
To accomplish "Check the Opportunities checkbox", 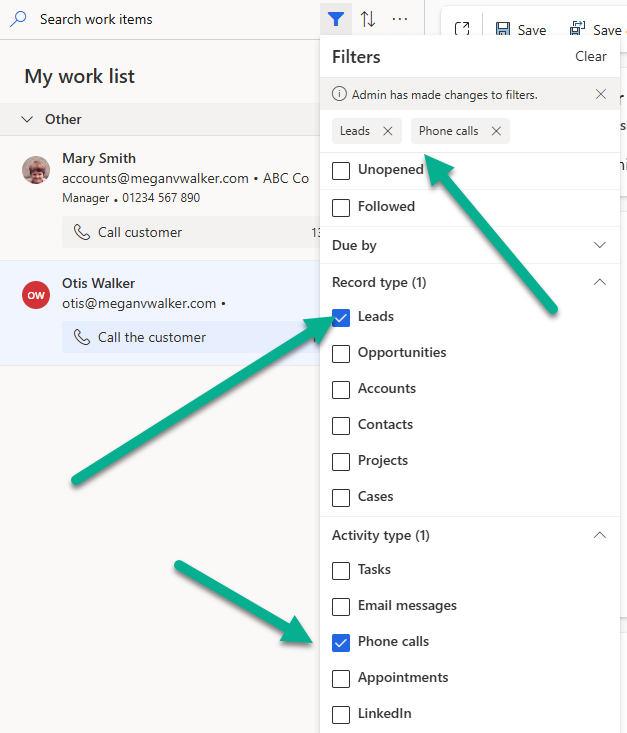I will coord(341,353).
